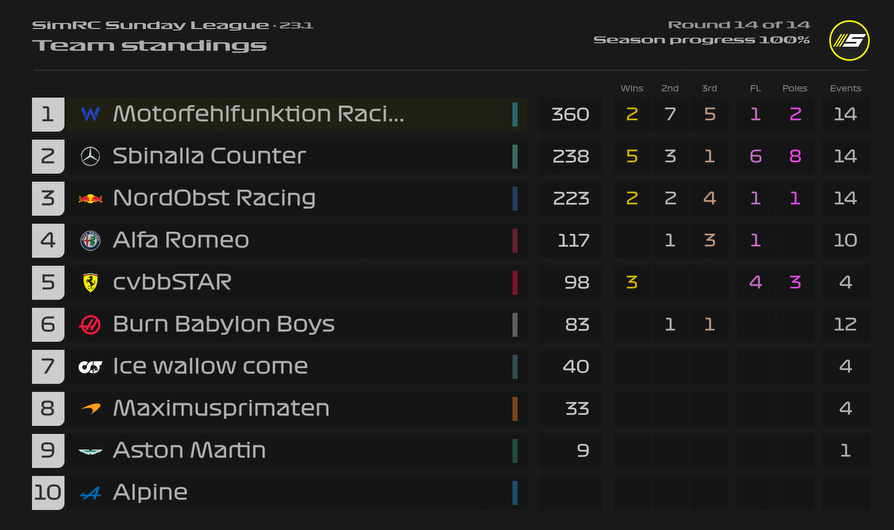The width and height of the screenshot is (894, 530).
Task: Click the Alfa Romeo team badge
Action: point(90,240)
